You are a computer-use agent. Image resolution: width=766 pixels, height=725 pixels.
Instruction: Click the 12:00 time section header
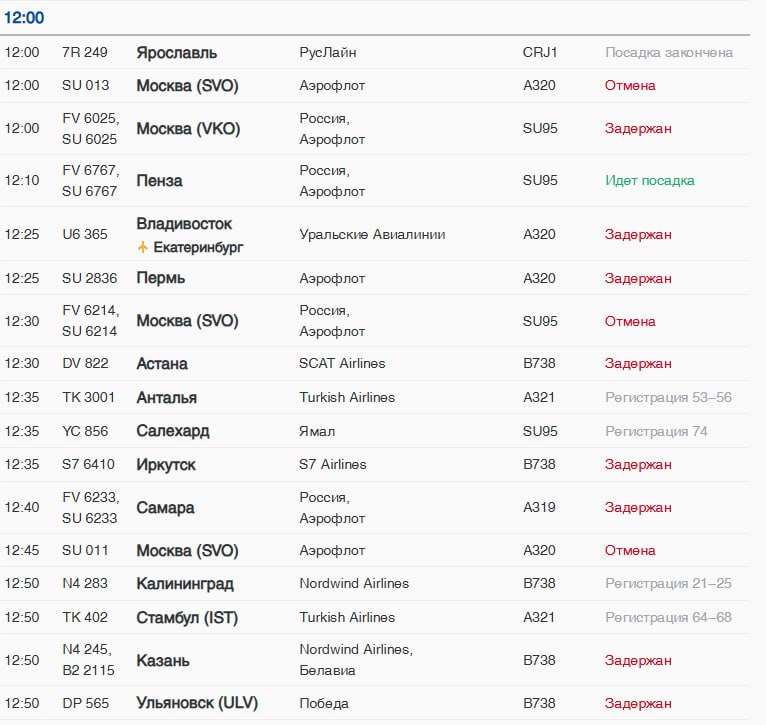click(24, 18)
